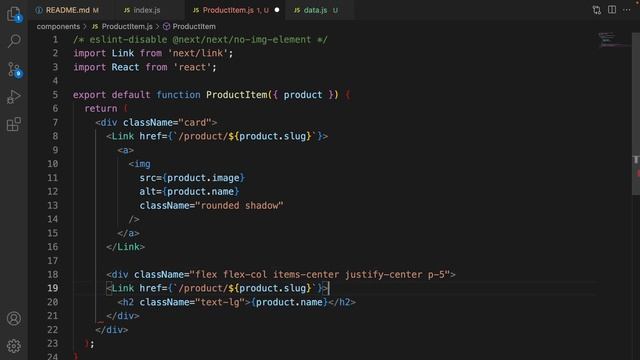640x360 pixels.
Task: Click ProductItem symbol in breadcrumb
Action: 194,27
